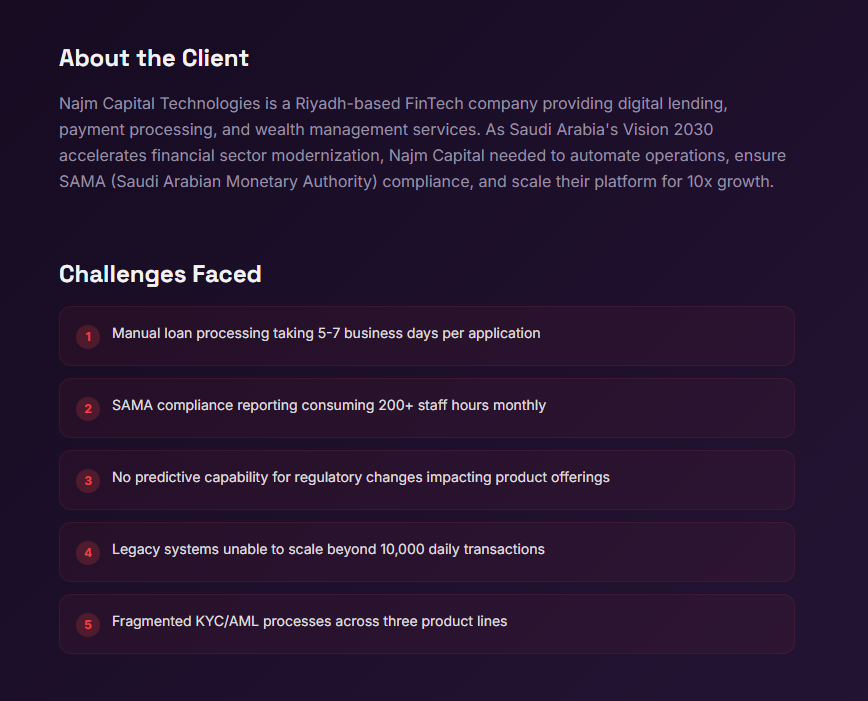Click the Challenges Faced heading

(x=160, y=274)
